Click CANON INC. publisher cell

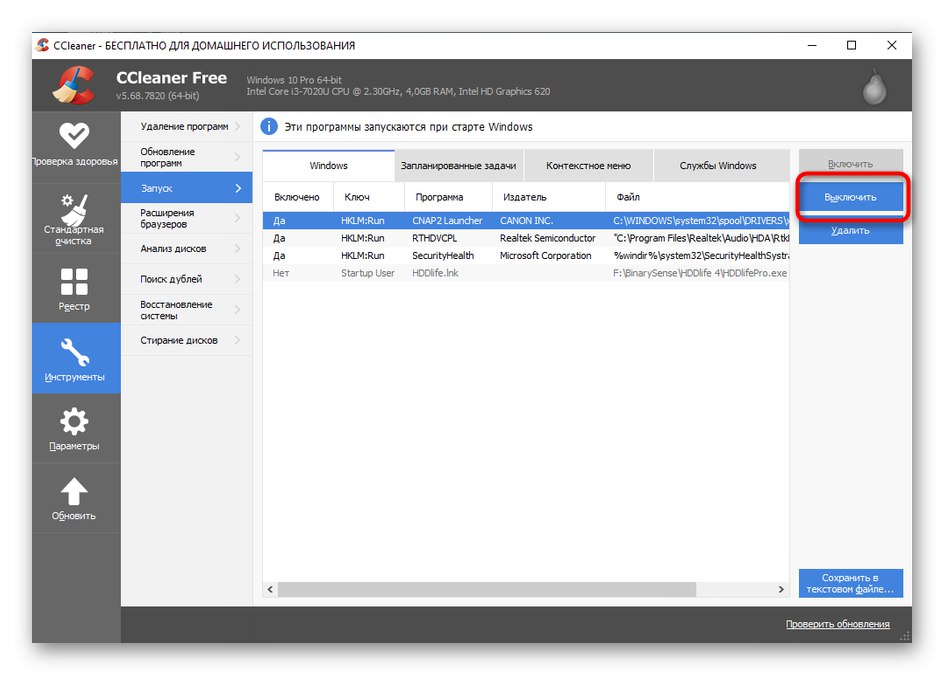click(x=526, y=220)
